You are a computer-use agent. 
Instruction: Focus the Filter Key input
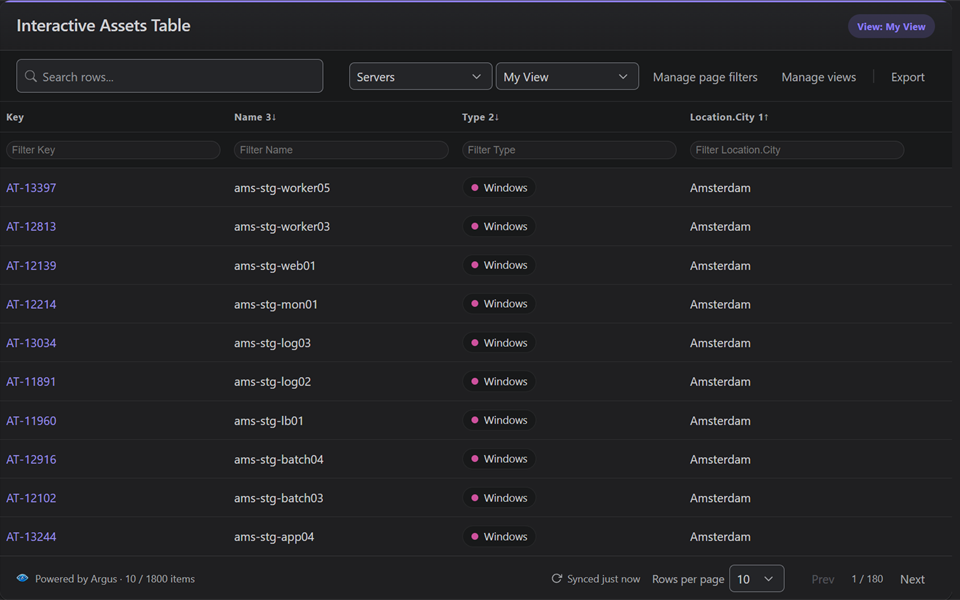point(113,150)
